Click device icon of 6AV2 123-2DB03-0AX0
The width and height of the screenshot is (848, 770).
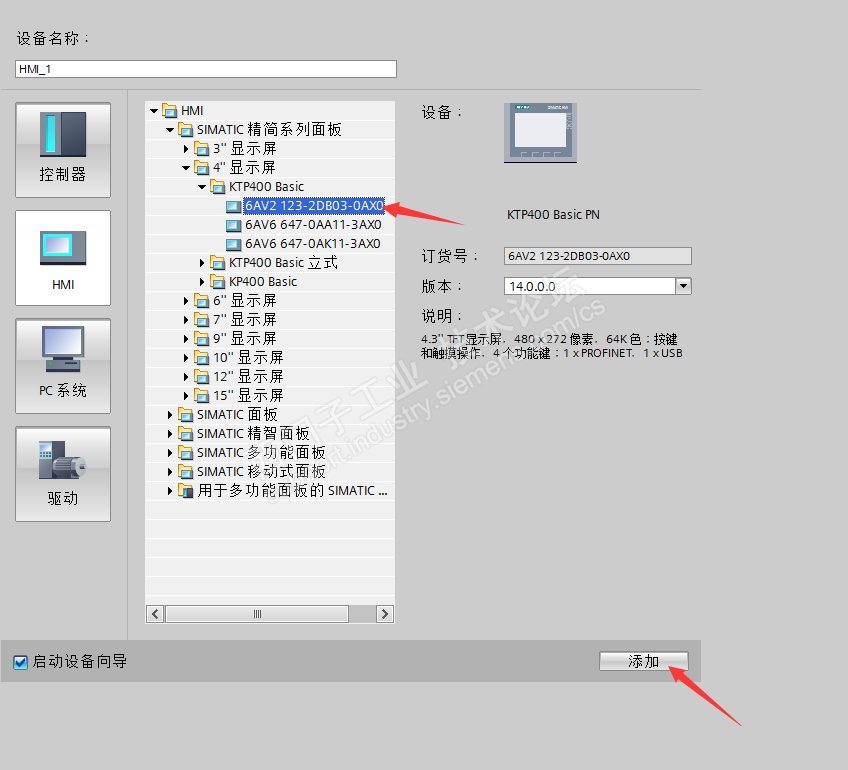pyautogui.click(x=233, y=206)
